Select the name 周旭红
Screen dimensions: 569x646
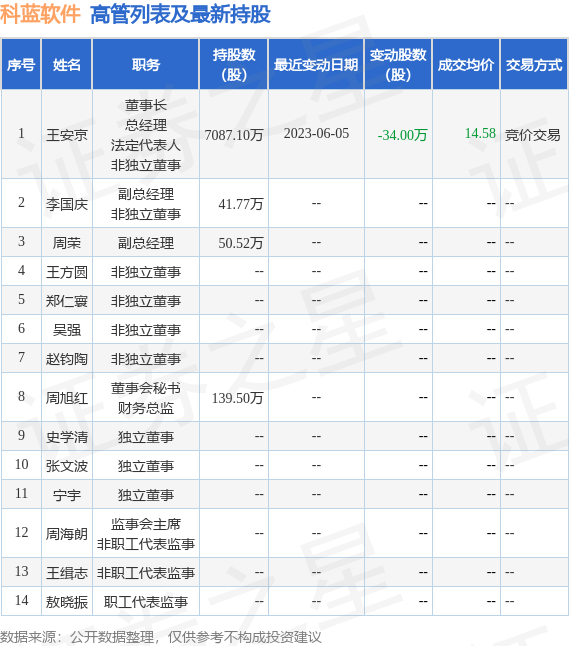coord(67,398)
